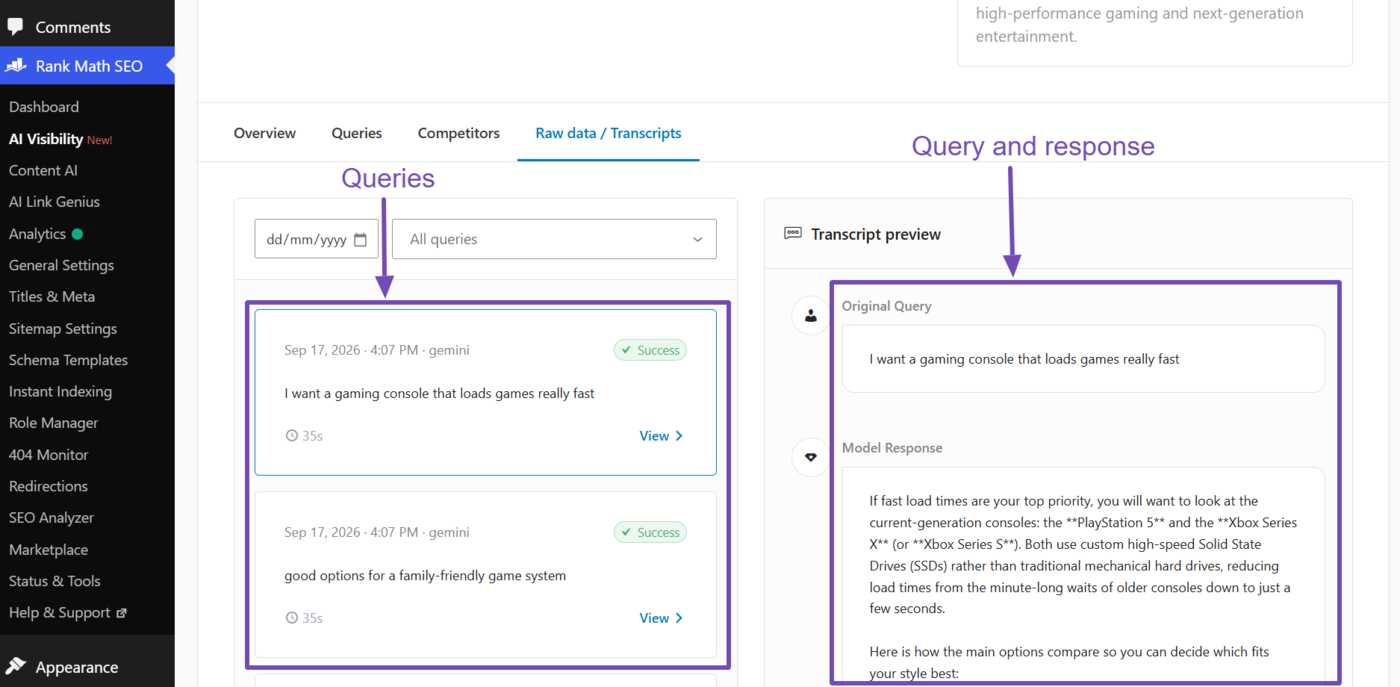The image size is (1400, 687).
Task: Open Sitemap Settings
Action: (63, 329)
